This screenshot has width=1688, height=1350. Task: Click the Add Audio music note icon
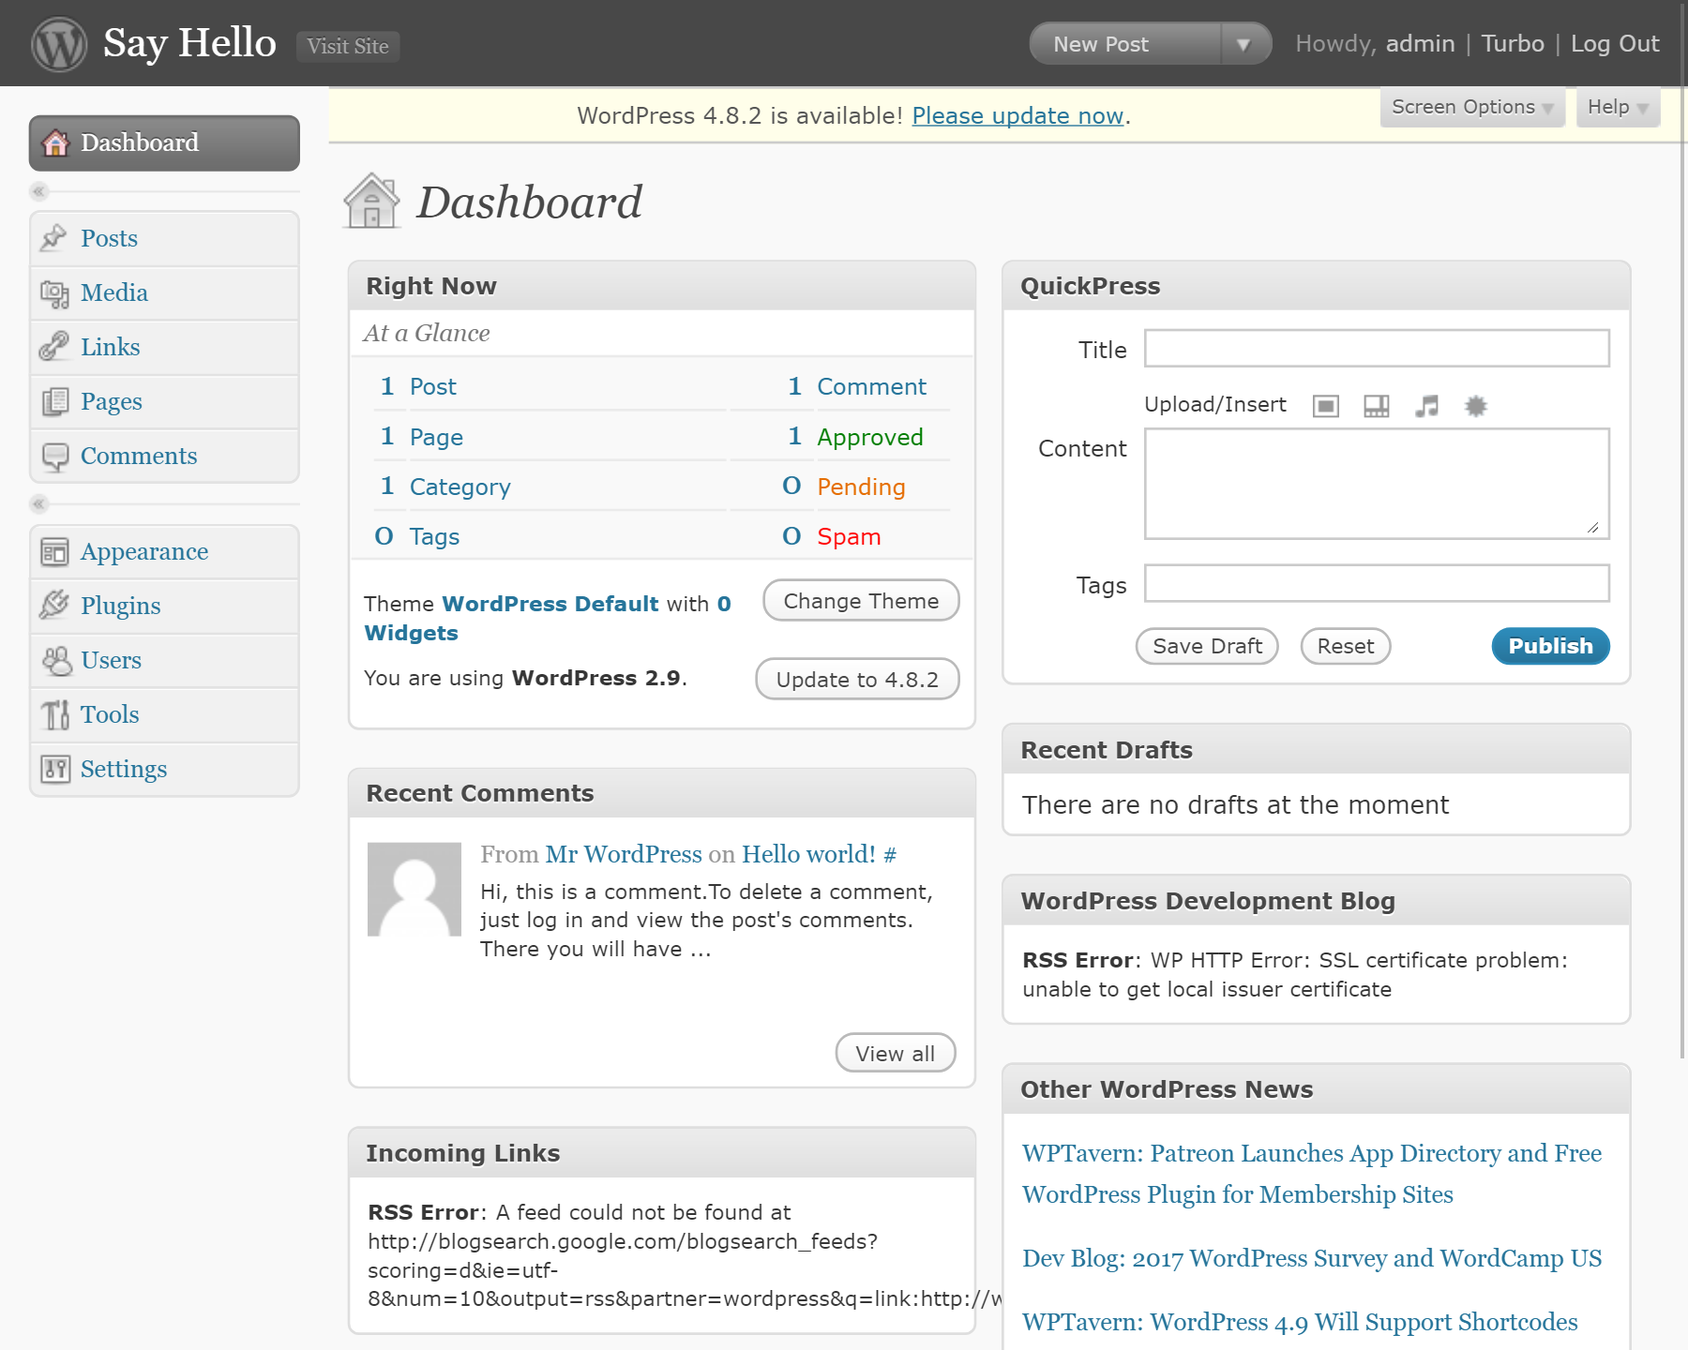pos(1427,406)
